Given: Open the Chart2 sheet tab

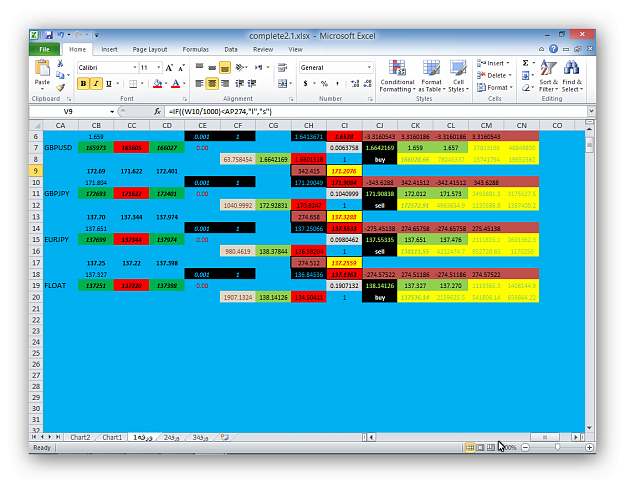Looking at the screenshot, I should (x=80, y=437).
